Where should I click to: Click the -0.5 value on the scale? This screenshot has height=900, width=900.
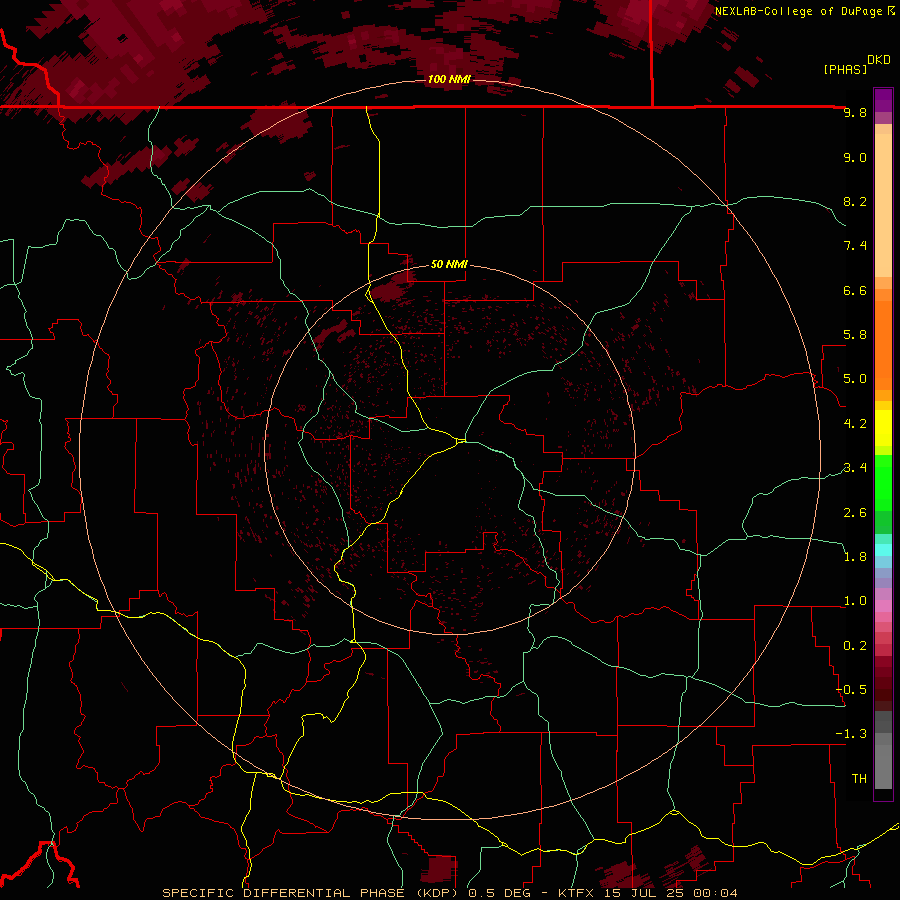click(x=852, y=690)
